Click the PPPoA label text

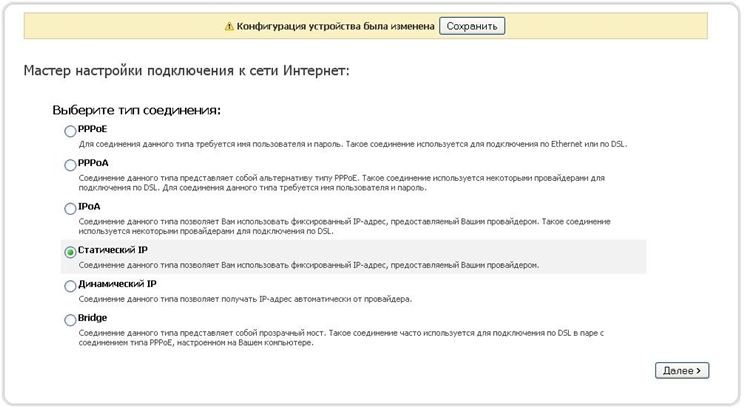tap(93, 163)
